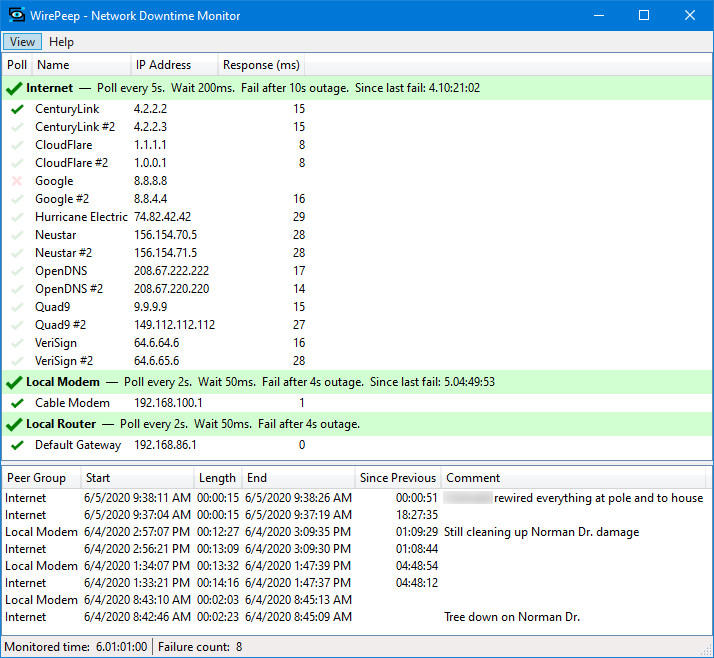
Task: Click the Peer Group column header
Action: click(42, 478)
